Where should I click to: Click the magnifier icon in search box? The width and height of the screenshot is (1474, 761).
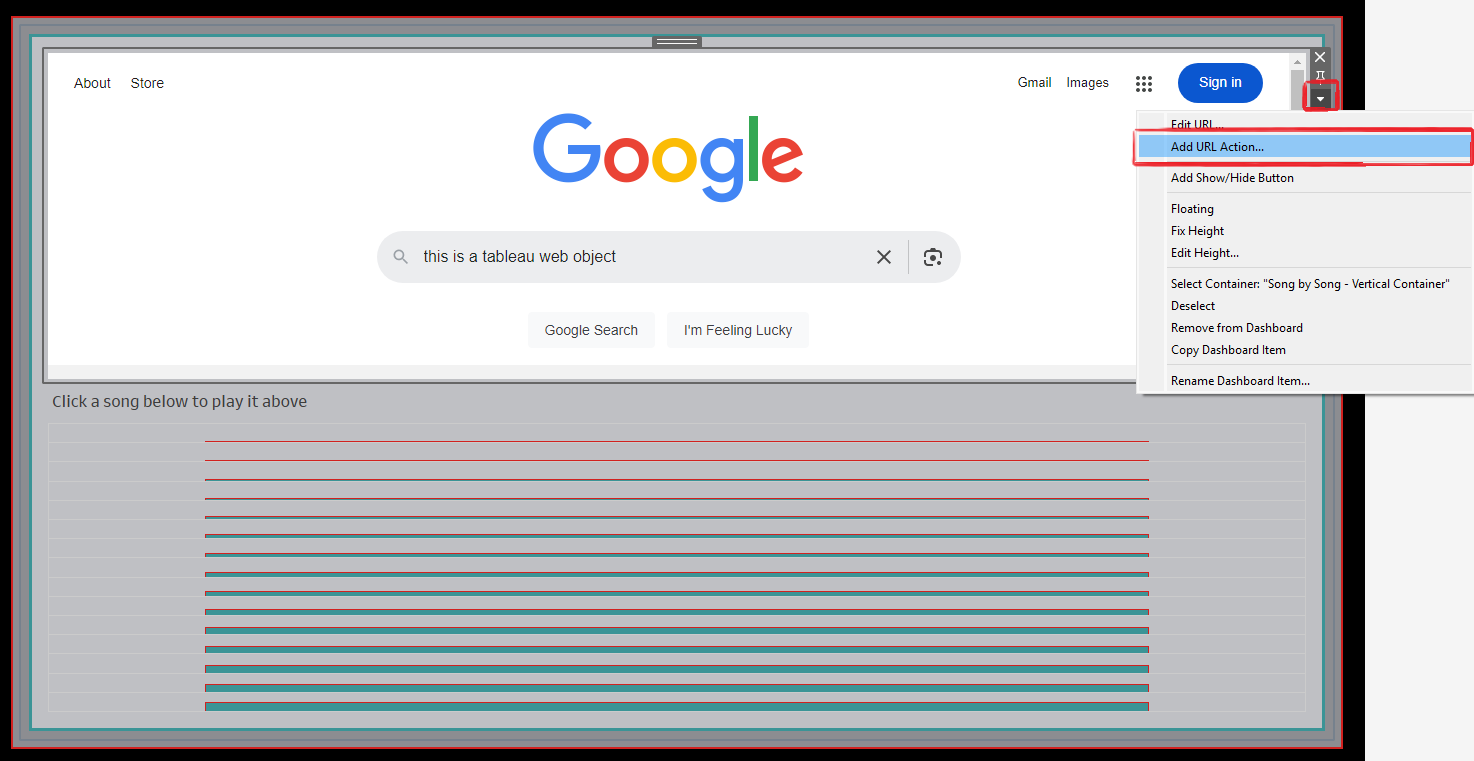401,257
